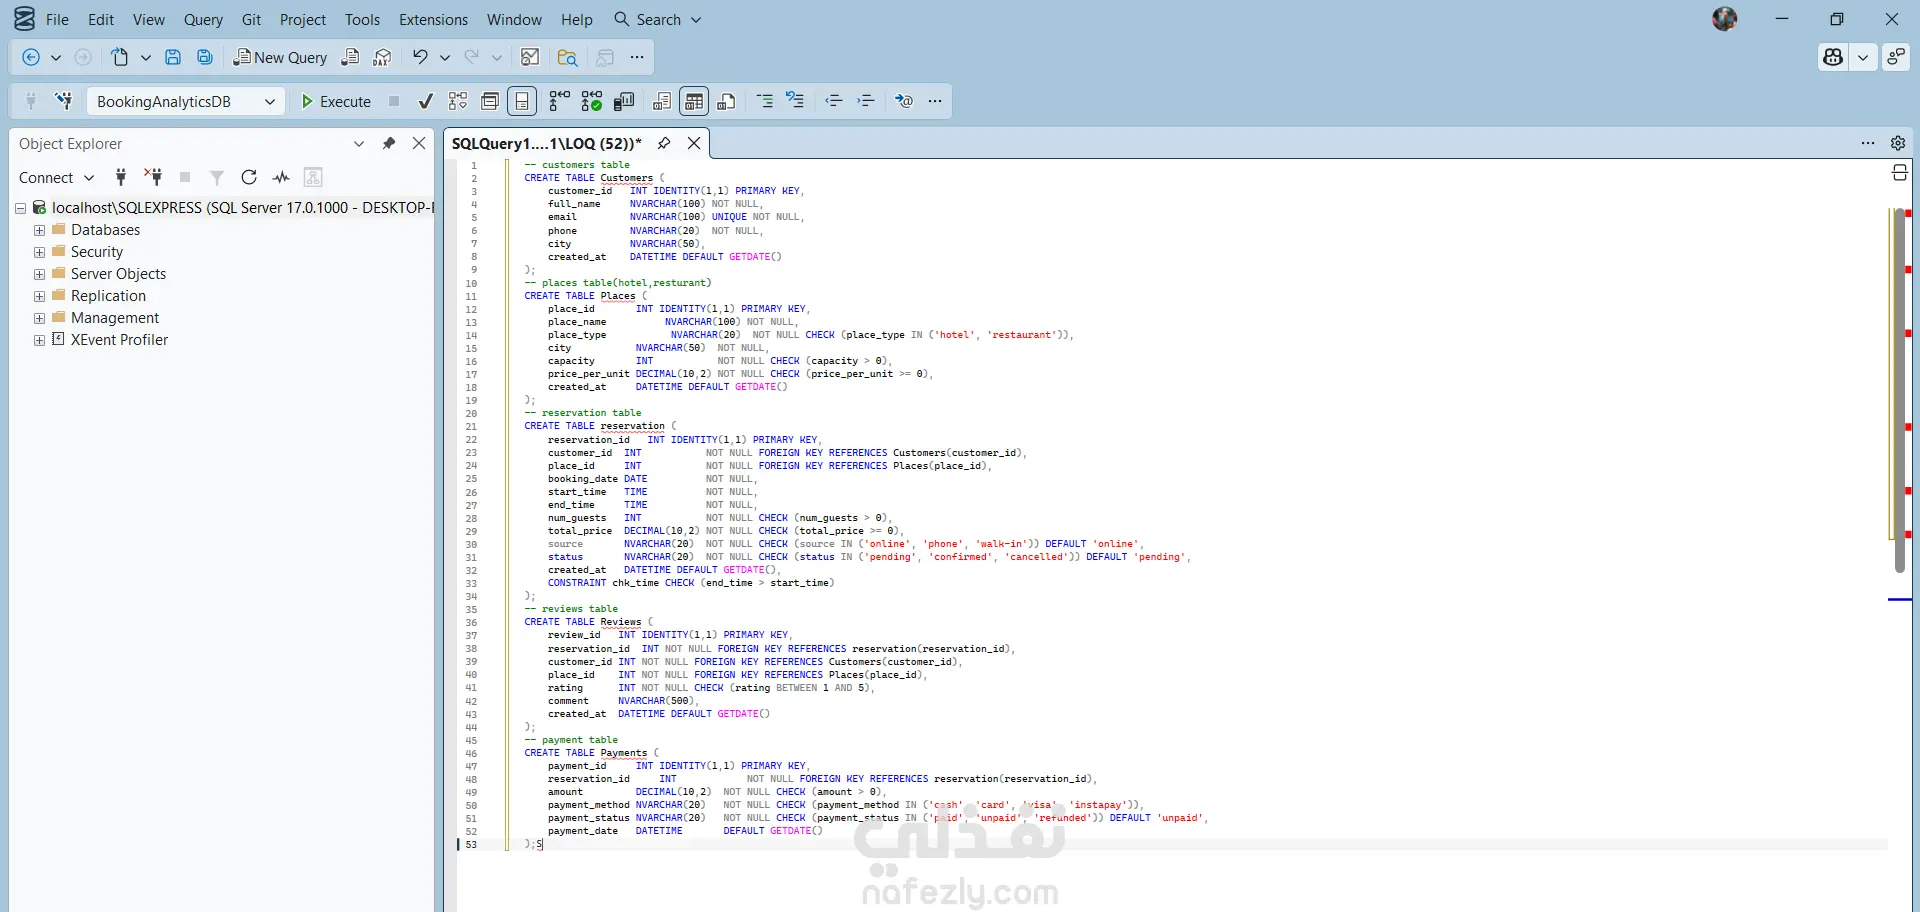This screenshot has height=912, width=1920.
Task: Expand the Security folder node
Action: click(40, 252)
